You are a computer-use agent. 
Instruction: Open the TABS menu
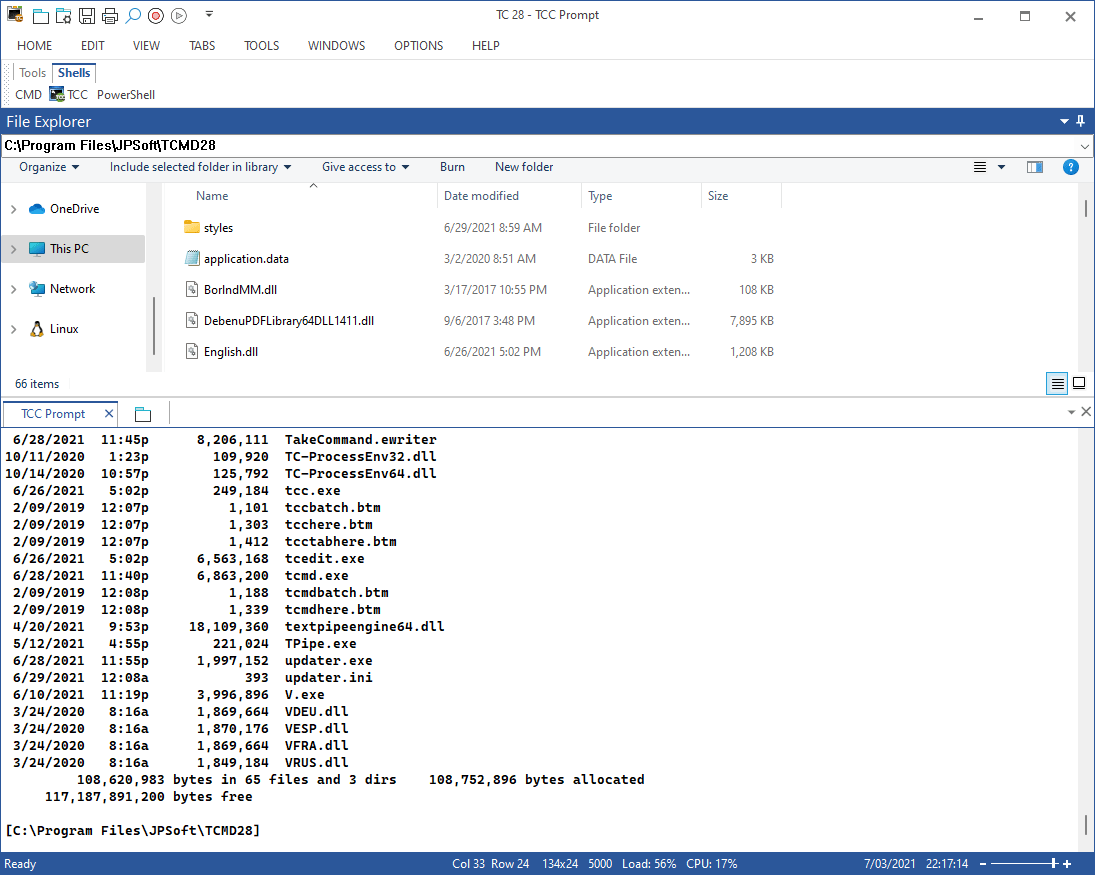click(x=202, y=45)
